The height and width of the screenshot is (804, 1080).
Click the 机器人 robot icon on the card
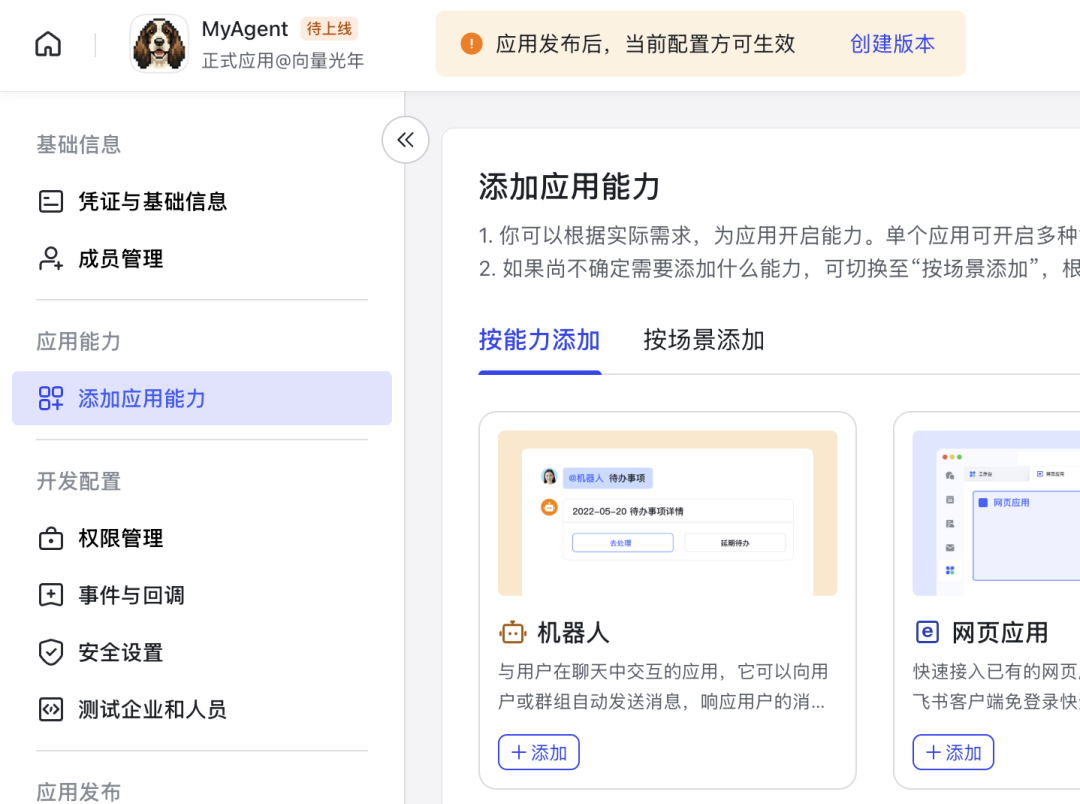[x=512, y=632]
